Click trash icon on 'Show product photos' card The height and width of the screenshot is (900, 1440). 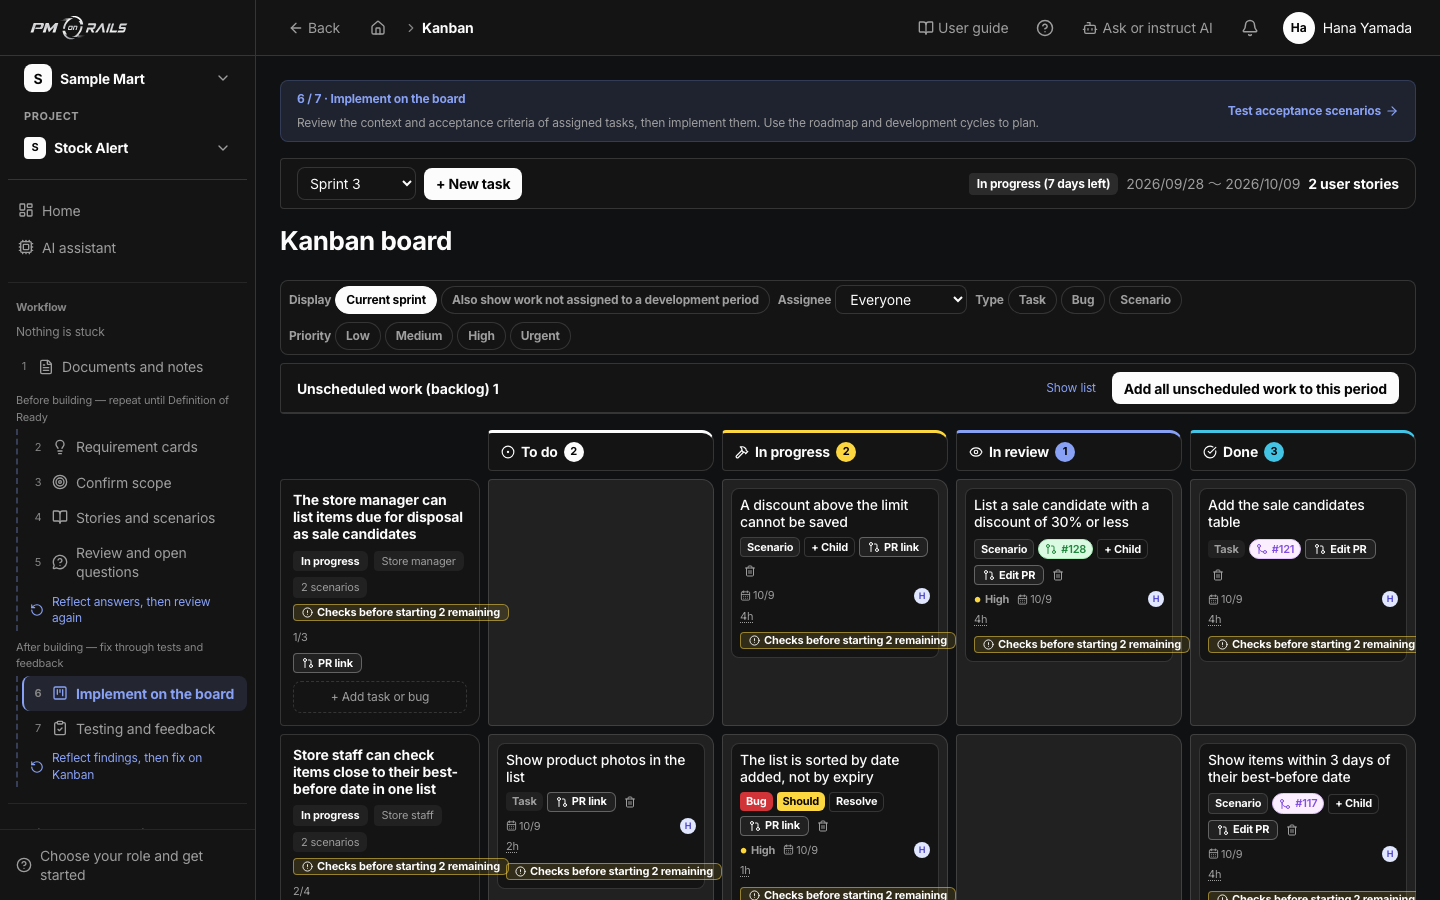pyautogui.click(x=630, y=802)
